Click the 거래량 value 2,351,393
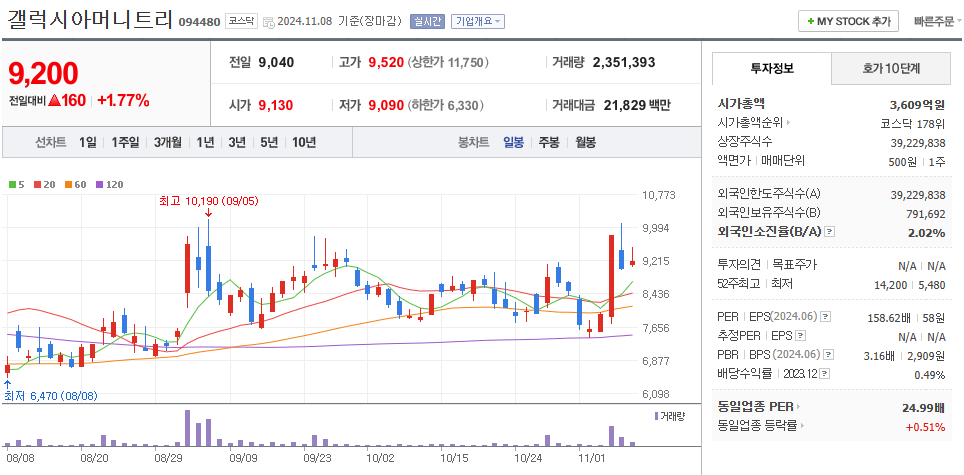964x475 pixels. pyautogui.click(x=624, y=62)
